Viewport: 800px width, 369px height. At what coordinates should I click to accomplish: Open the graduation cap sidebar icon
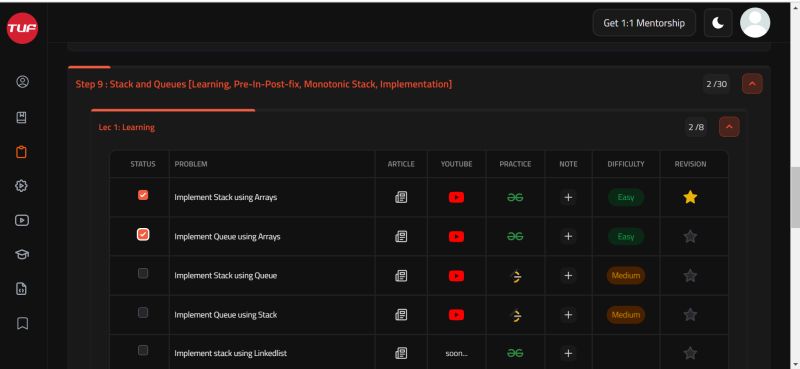point(22,255)
